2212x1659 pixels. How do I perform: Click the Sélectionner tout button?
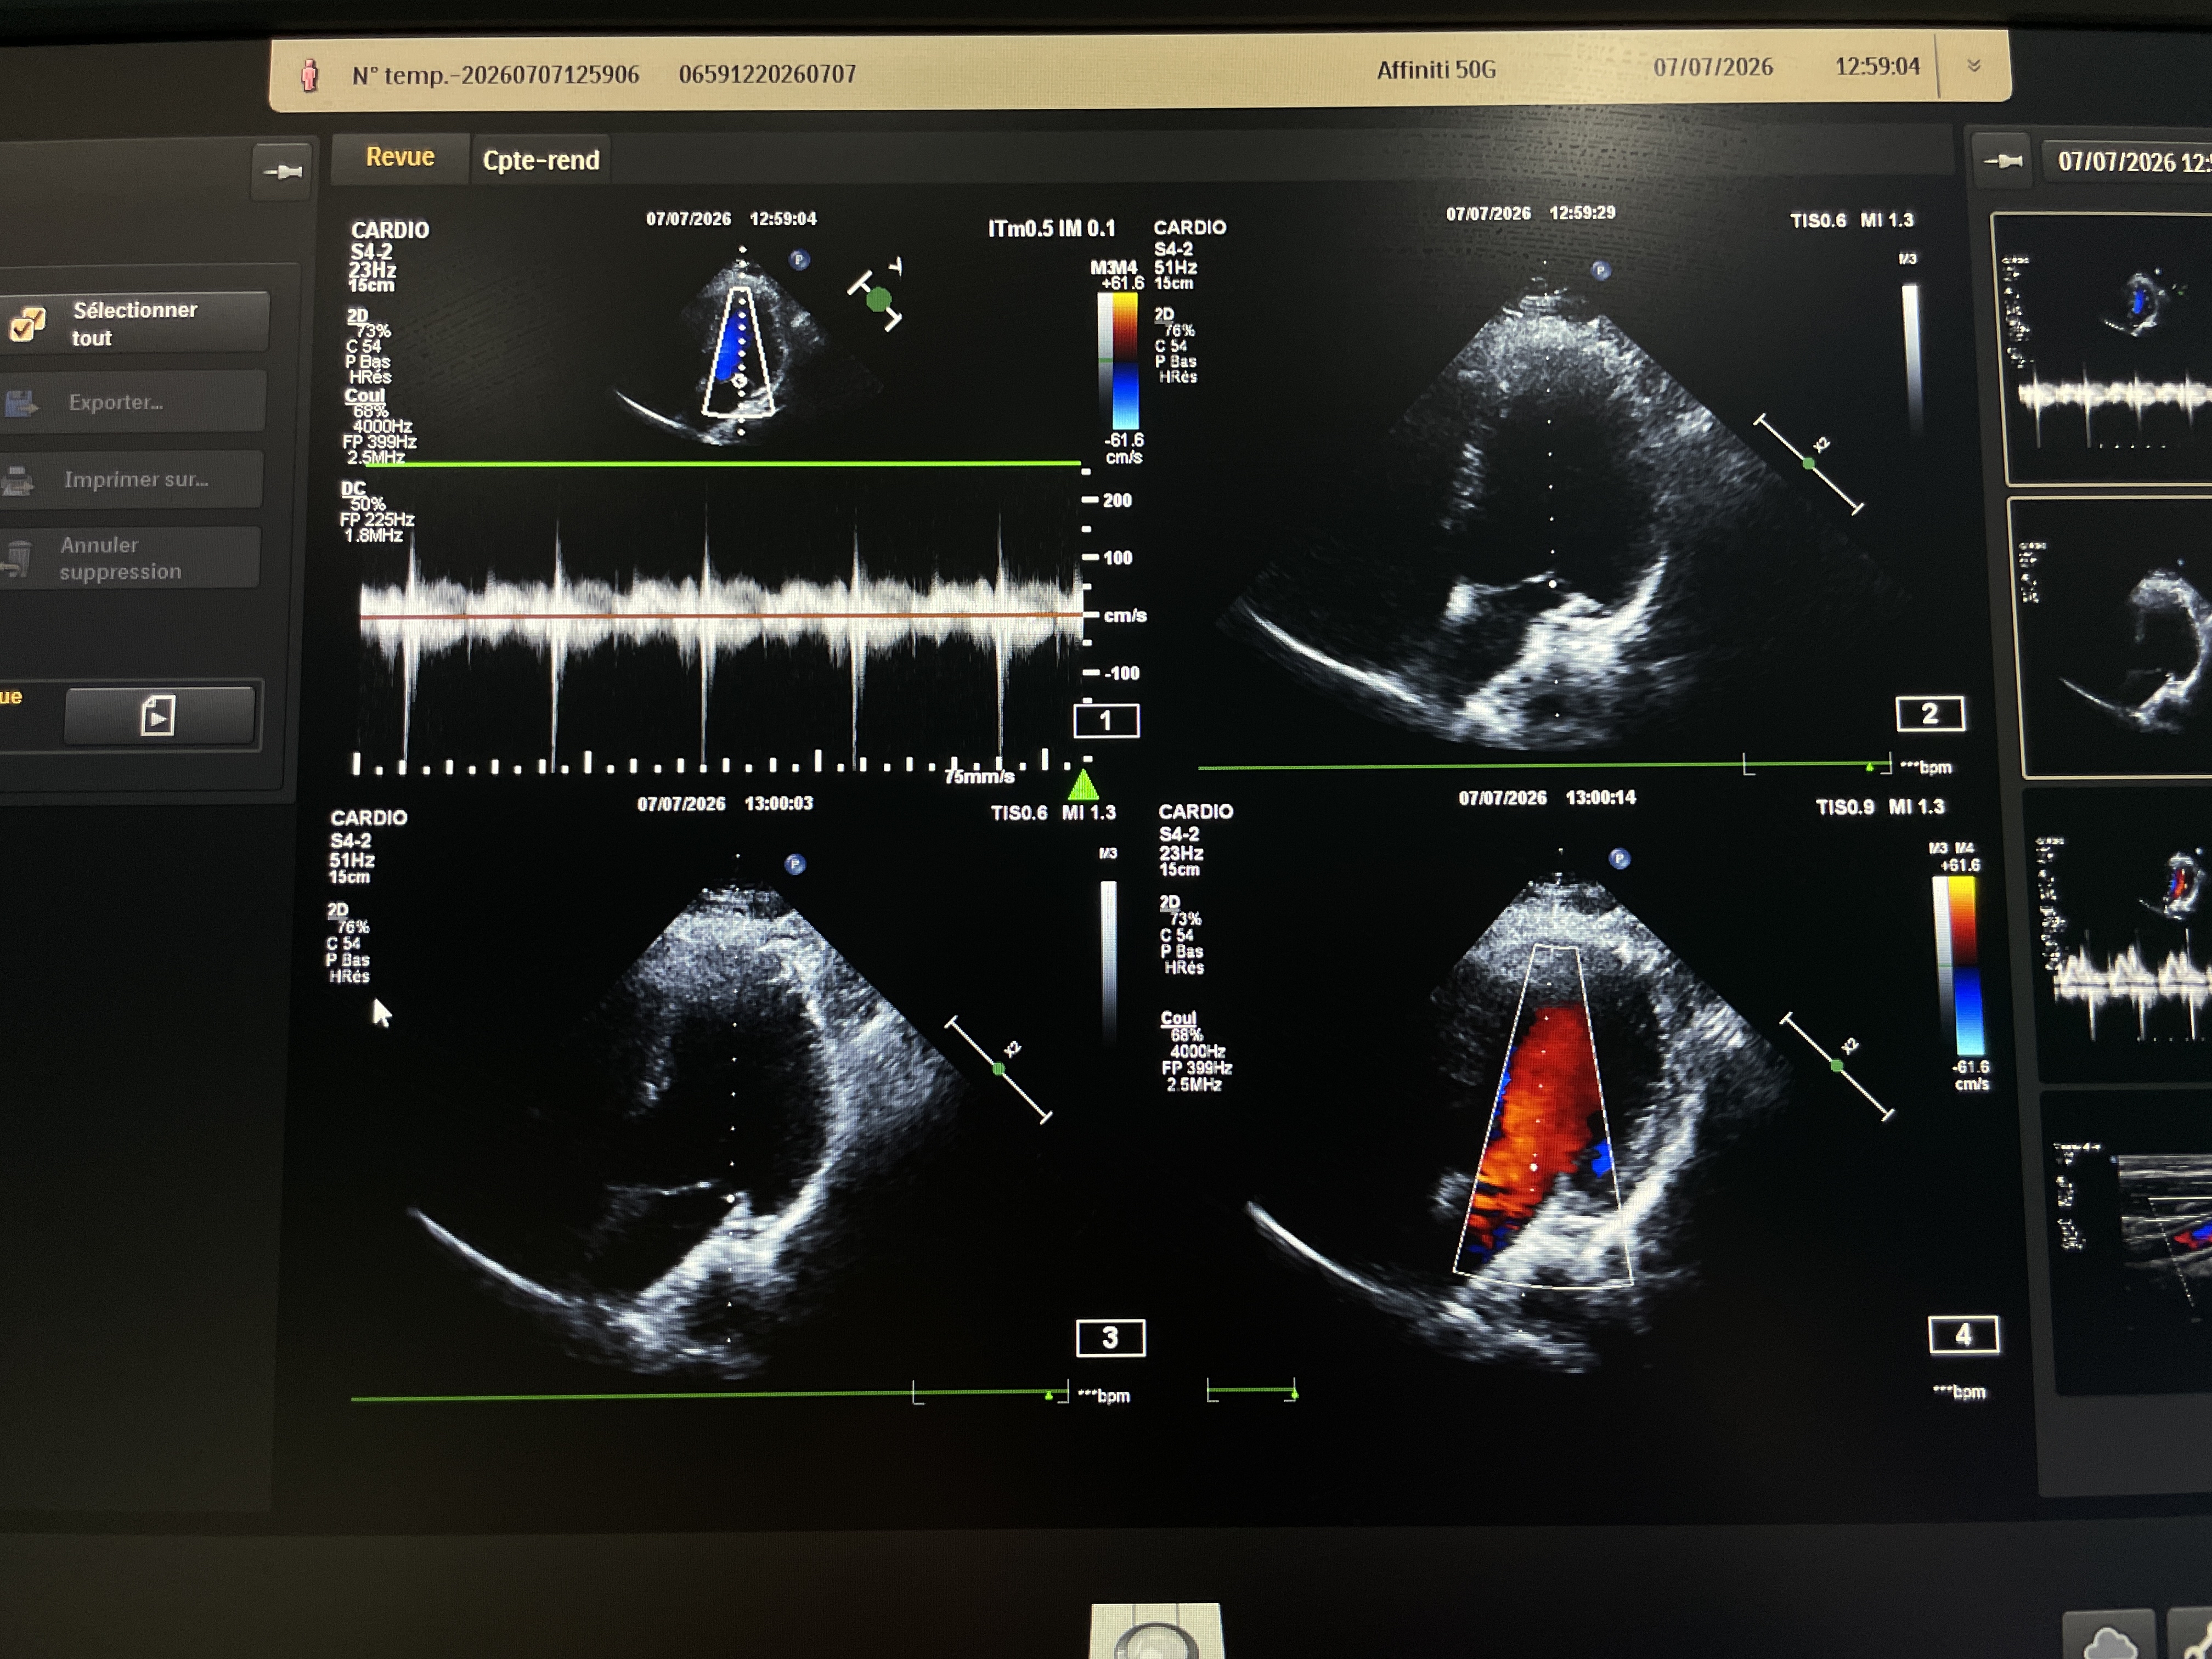(135, 323)
